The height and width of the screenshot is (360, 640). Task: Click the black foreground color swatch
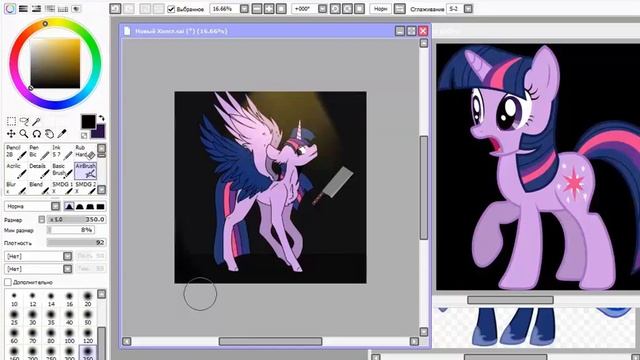click(88, 122)
